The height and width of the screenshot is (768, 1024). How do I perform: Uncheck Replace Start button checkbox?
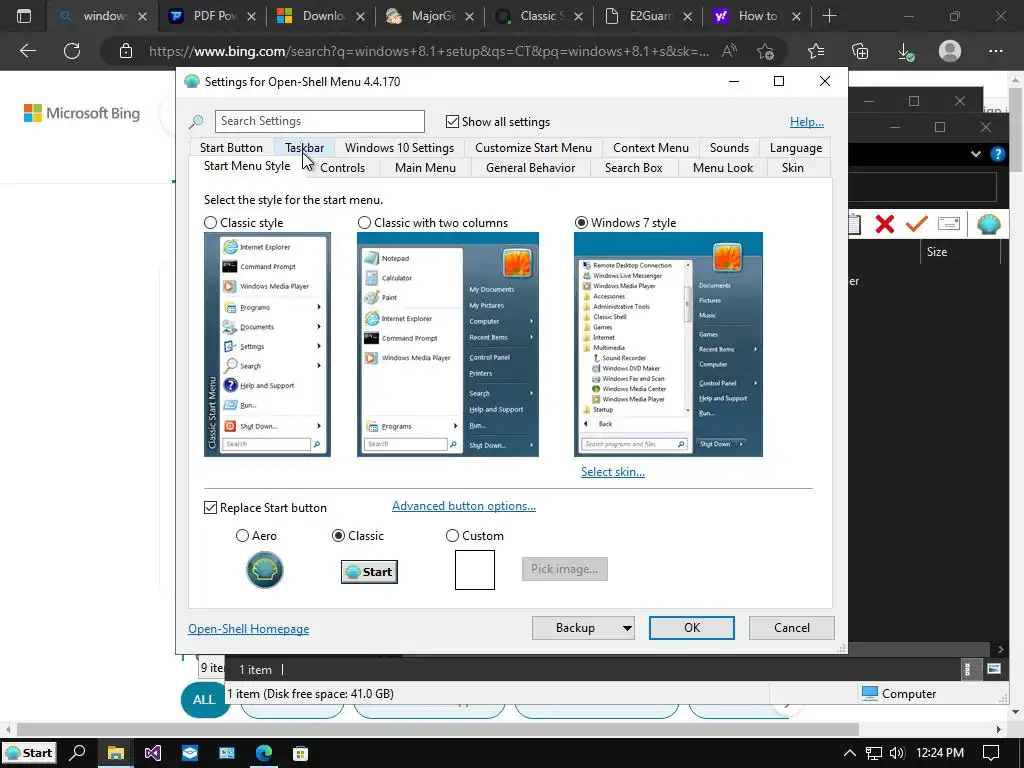pos(210,507)
